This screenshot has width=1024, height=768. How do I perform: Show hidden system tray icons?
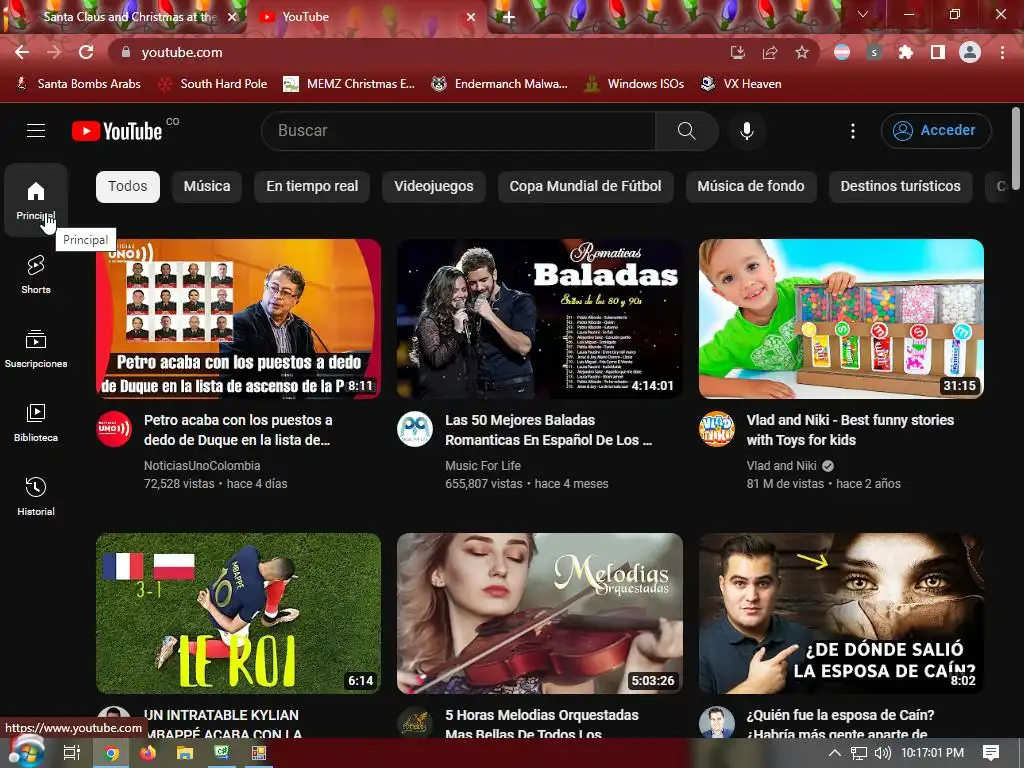coord(835,753)
